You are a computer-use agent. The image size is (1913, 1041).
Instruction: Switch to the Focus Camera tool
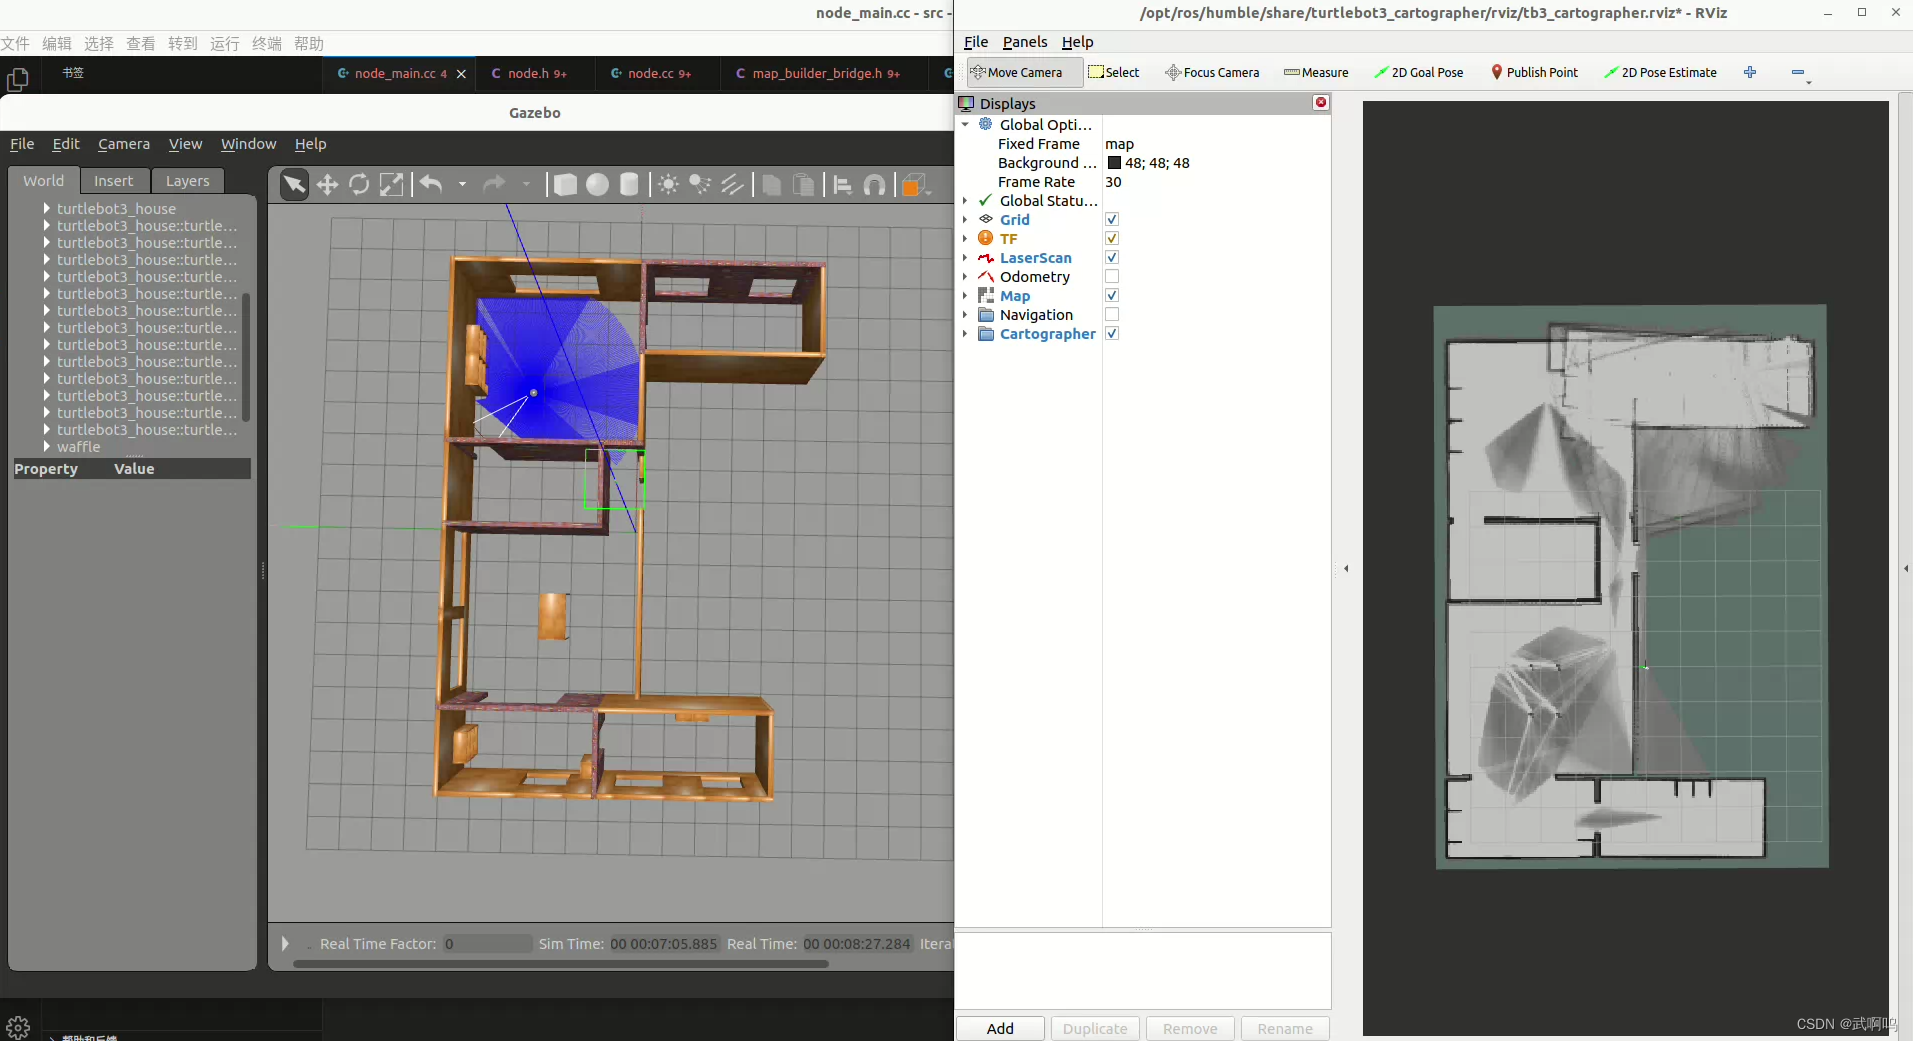pyautogui.click(x=1211, y=72)
